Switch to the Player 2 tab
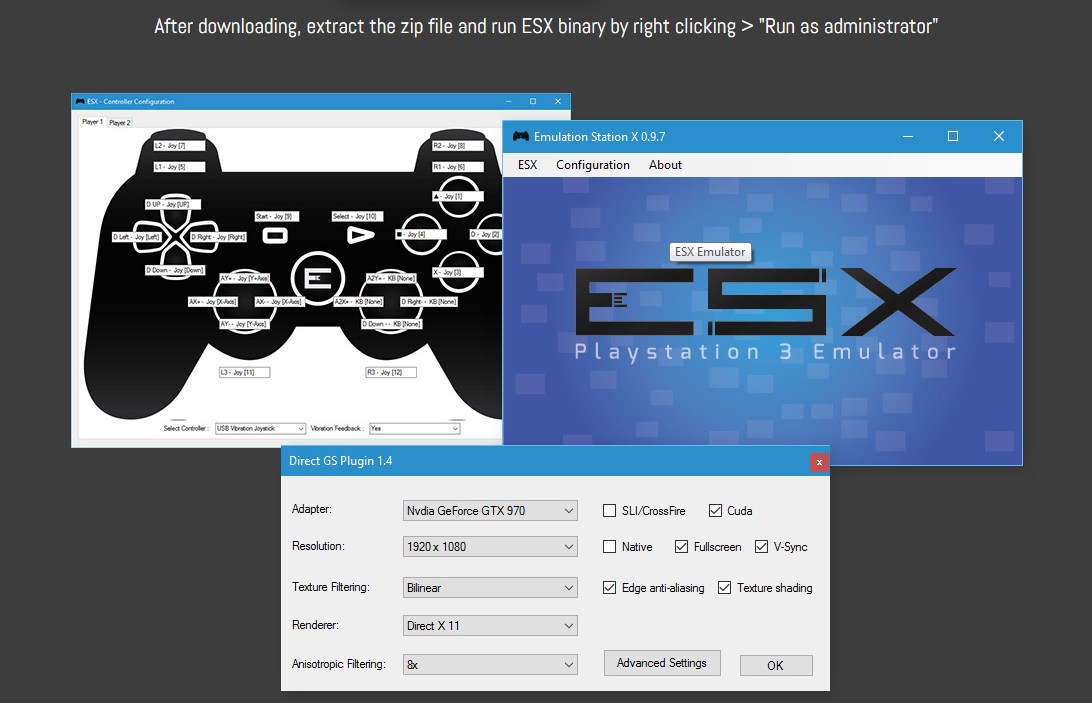The width and height of the screenshot is (1092, 703). [x=120, y=123]
